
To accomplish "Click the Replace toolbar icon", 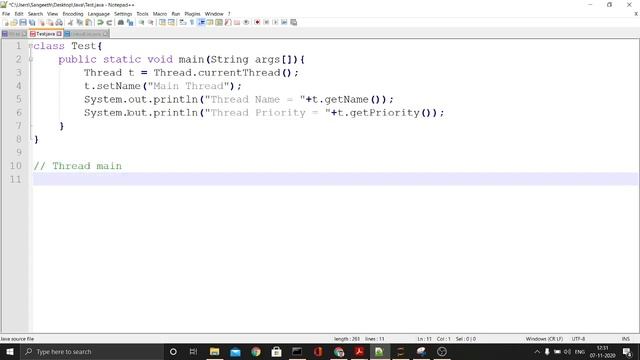I will [130, 22].
